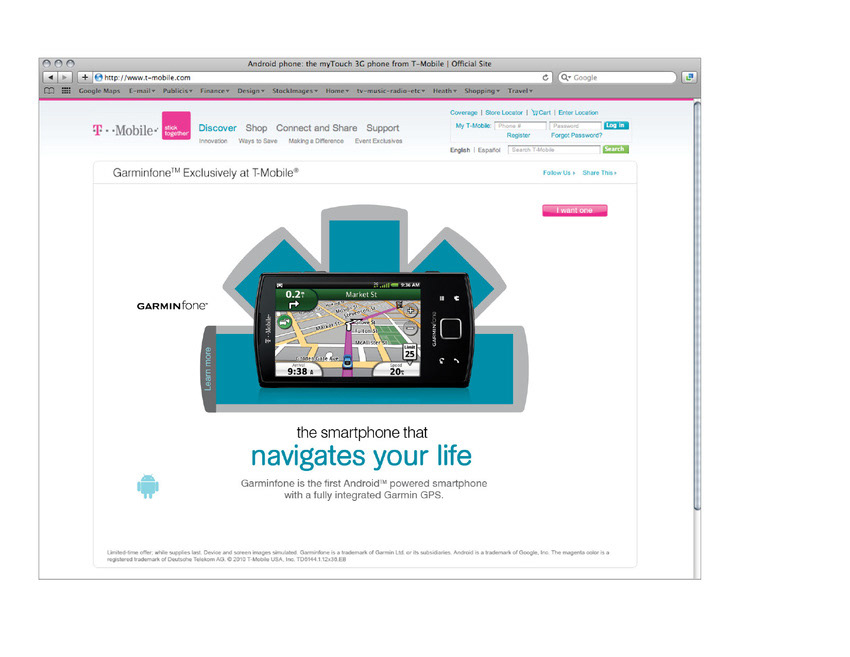This screenshot has width=850, height=657.
Task: Click the Coverage link
Action: coord(463,113)
